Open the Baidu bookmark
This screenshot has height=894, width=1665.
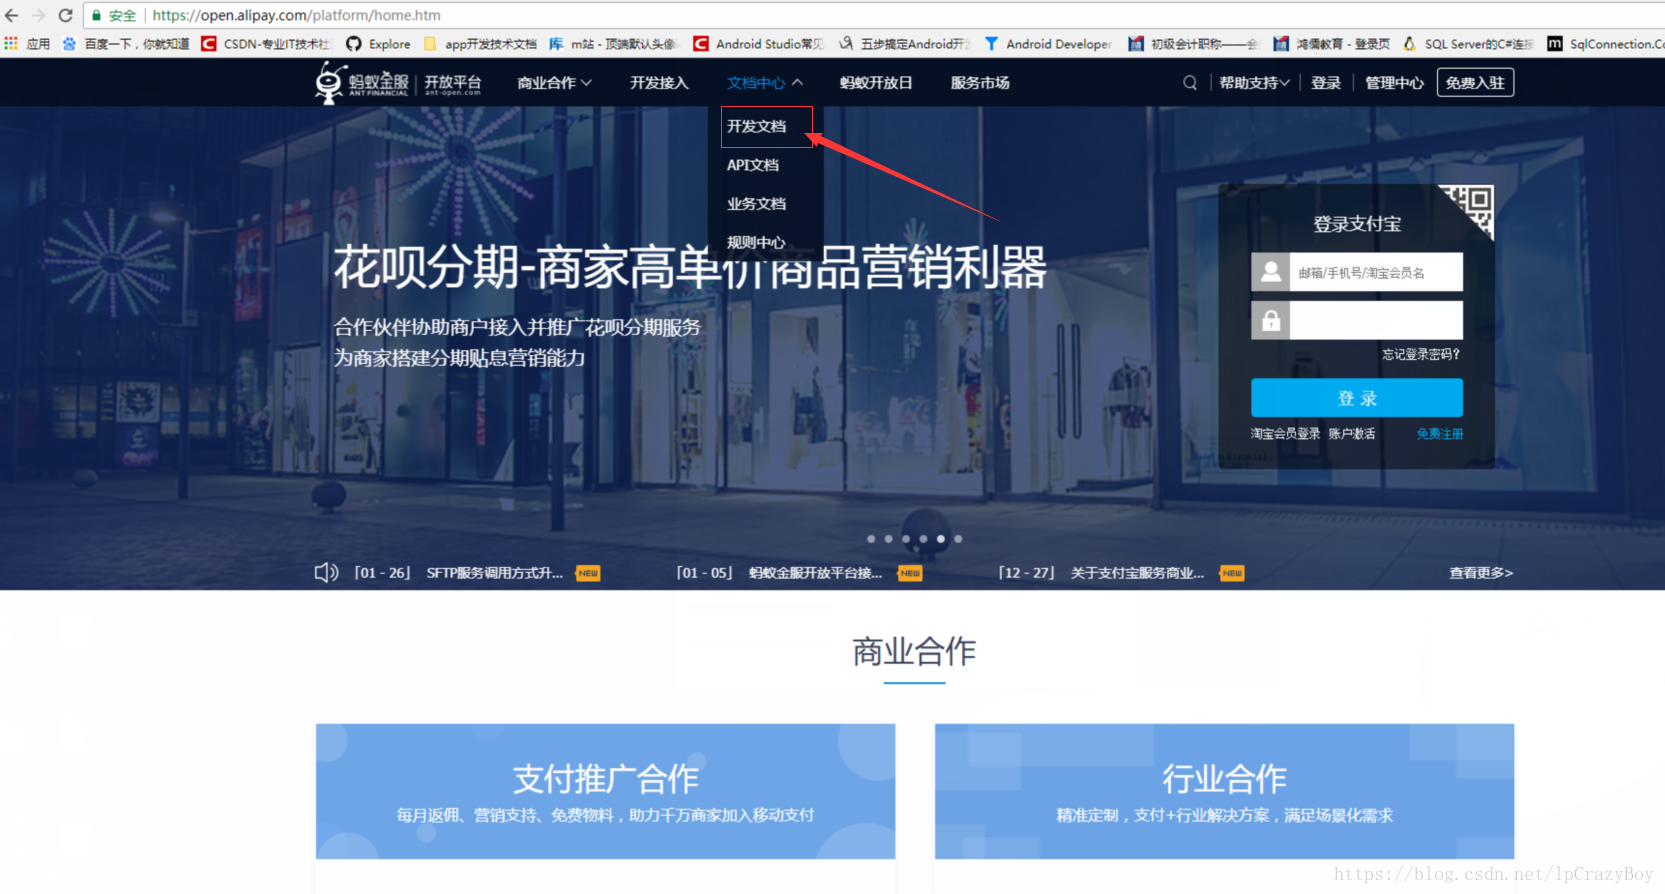(x=126, y=44)
